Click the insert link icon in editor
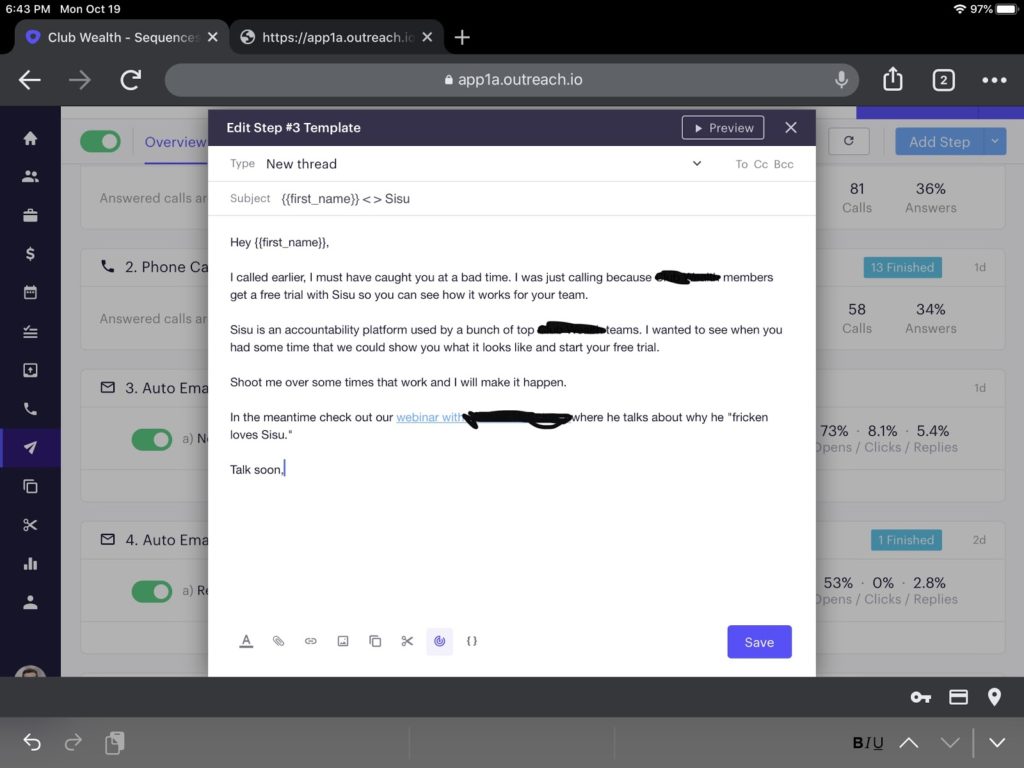 pyautogui.click(x=311, y=641)
